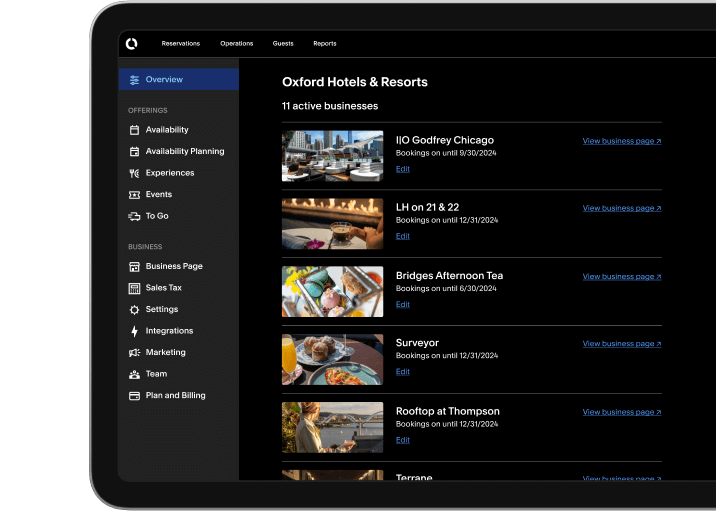Click the Availability Planning calendar icon
The image size is (716, 520).
coord(134,152)
